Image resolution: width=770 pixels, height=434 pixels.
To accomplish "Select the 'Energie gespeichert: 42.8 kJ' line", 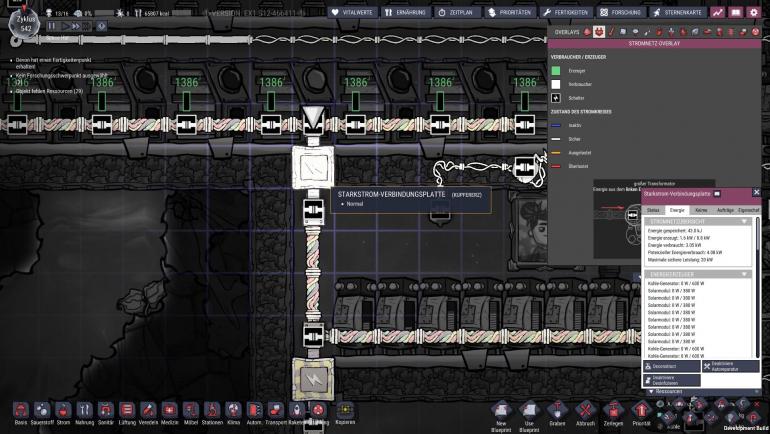I will (674, 230).
